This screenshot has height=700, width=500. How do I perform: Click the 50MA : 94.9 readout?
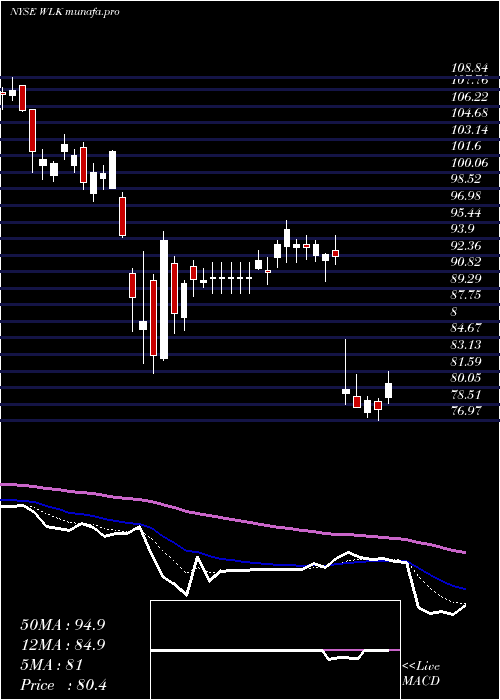coord(63,625)
